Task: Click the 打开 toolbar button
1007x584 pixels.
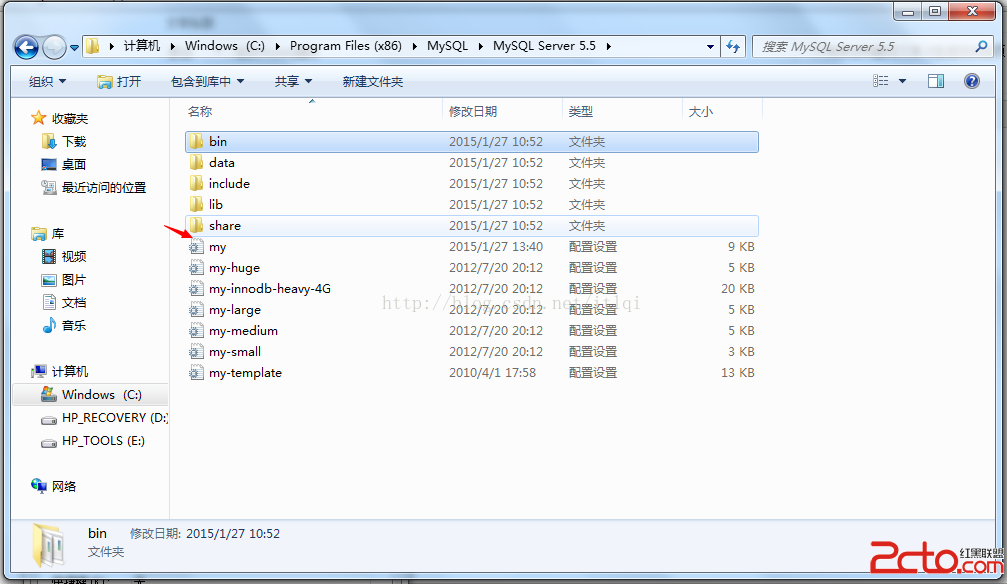Action: point(118,82)
